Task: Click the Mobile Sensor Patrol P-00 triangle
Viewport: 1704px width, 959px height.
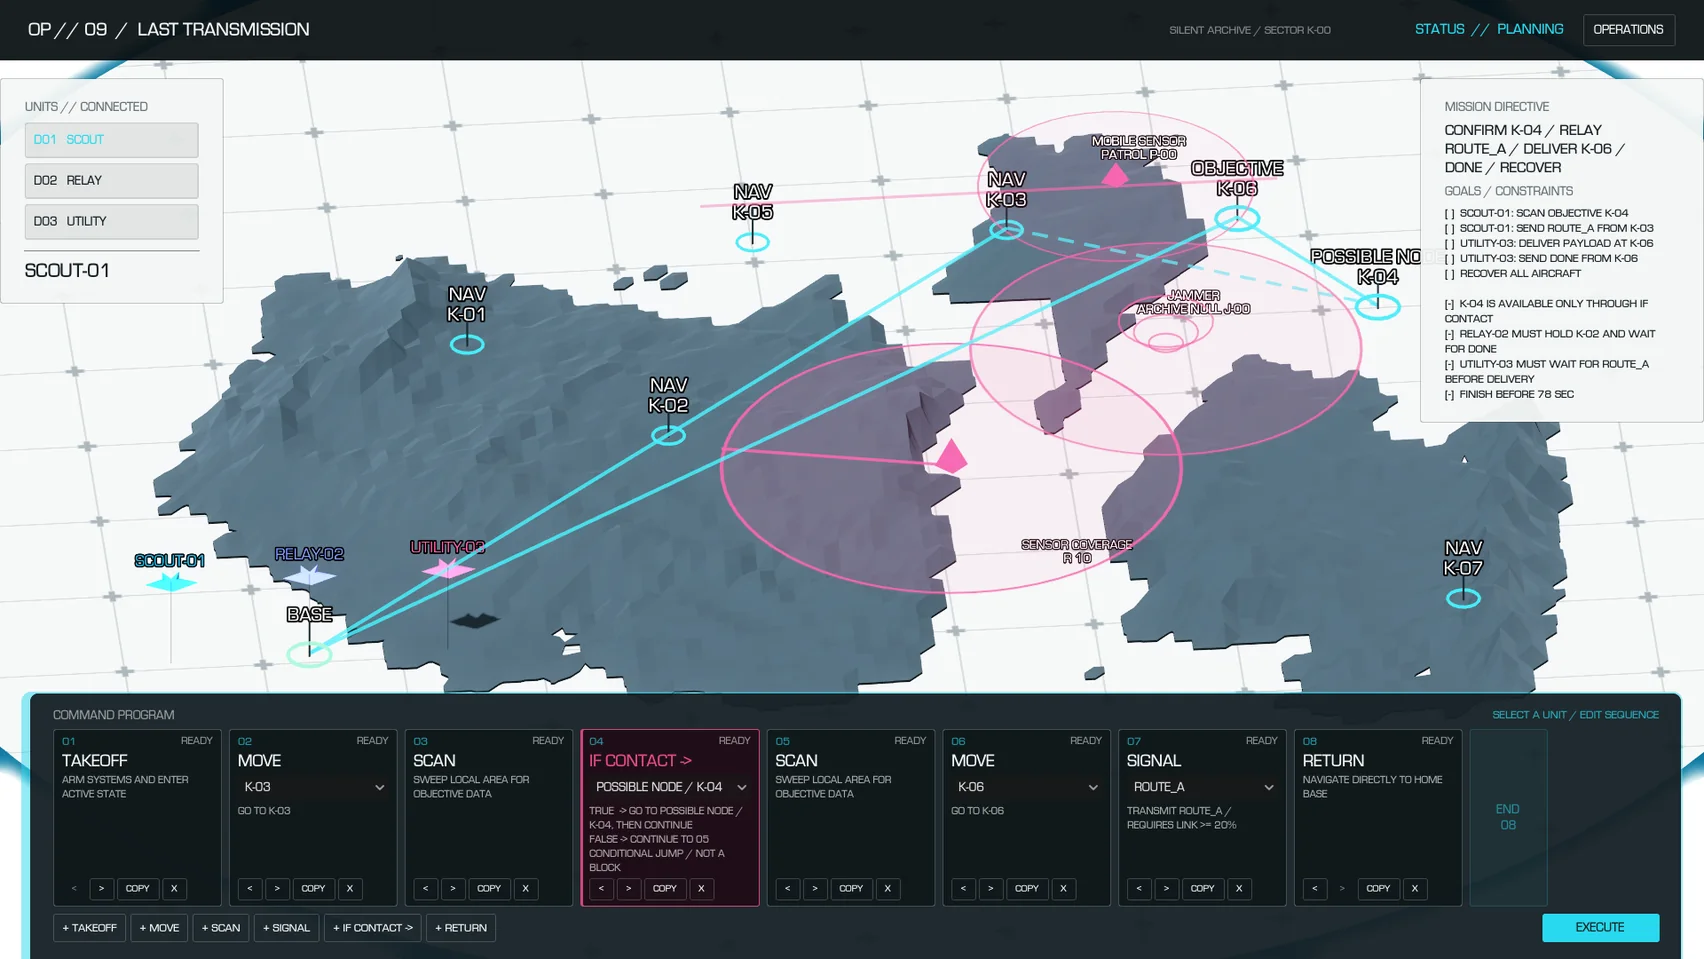Action: pos(1115,175)
